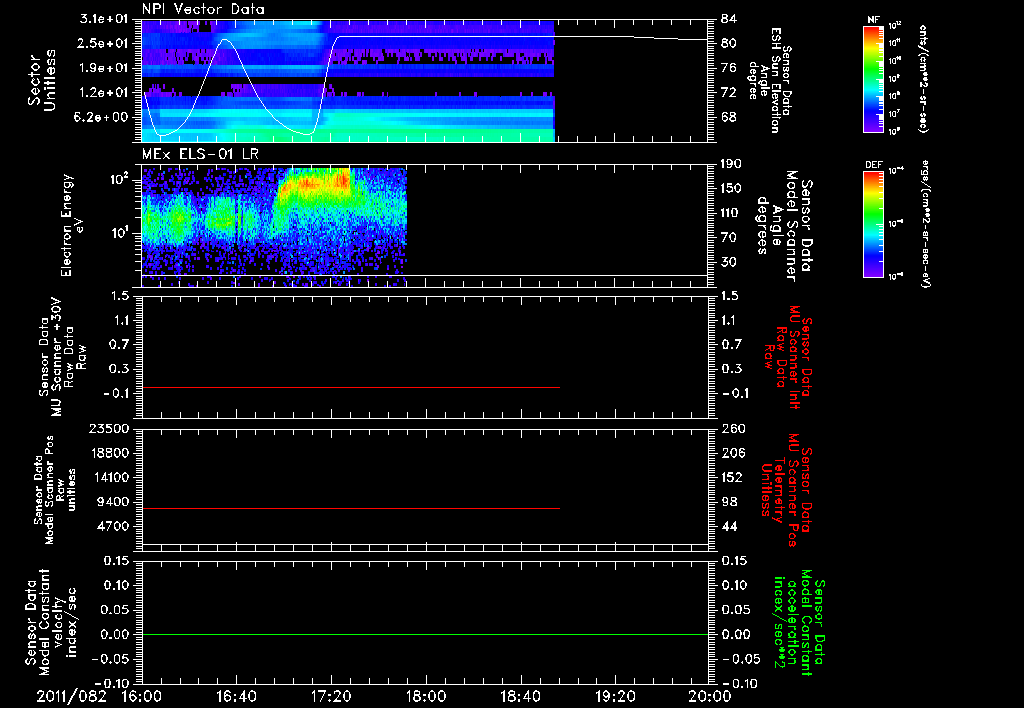Click the 80 degree tick on elevation axis
This screenshot has height=708, width=1024.
(728, 43)
